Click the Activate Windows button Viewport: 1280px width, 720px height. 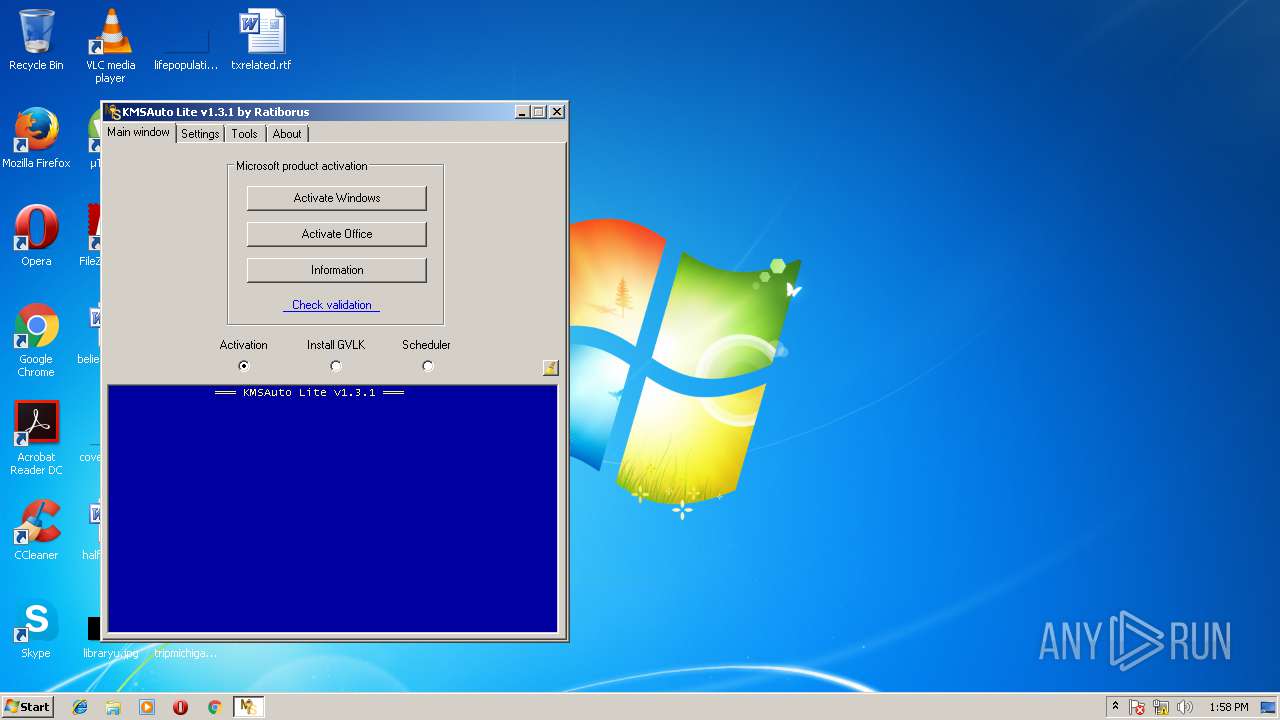click(337, 198)
